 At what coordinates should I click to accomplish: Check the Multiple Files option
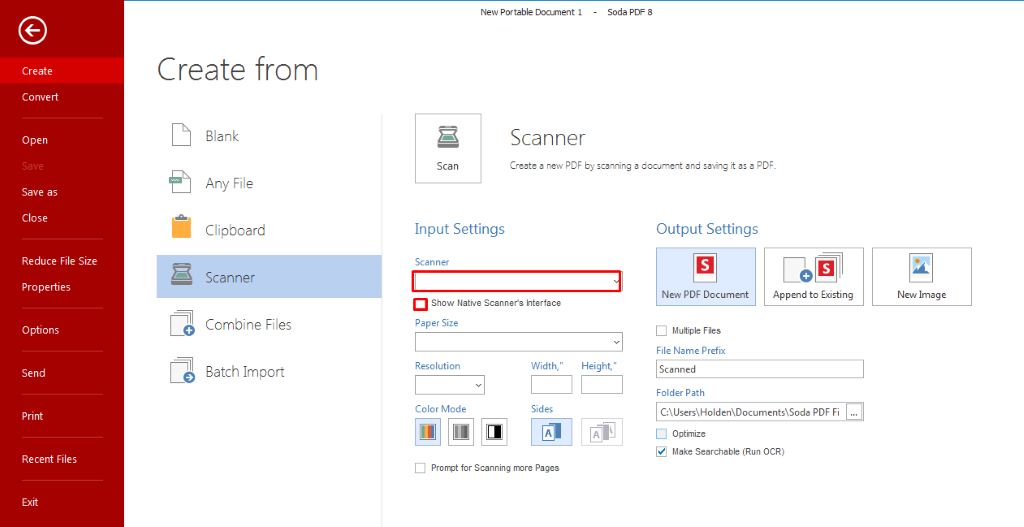pos(662,330)
